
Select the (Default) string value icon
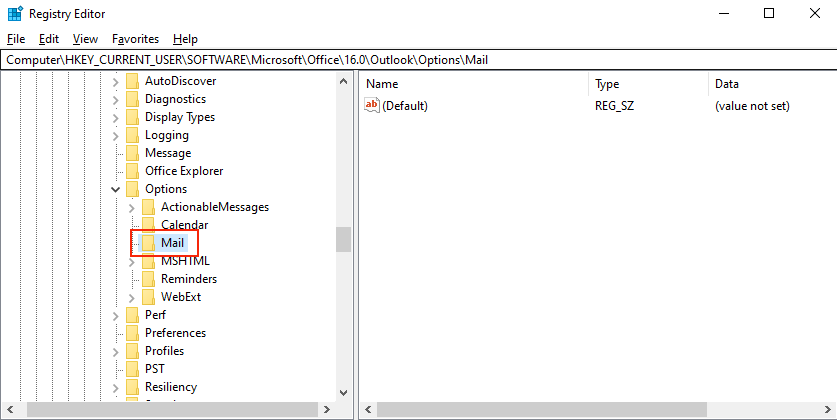[x=373, y=105]
